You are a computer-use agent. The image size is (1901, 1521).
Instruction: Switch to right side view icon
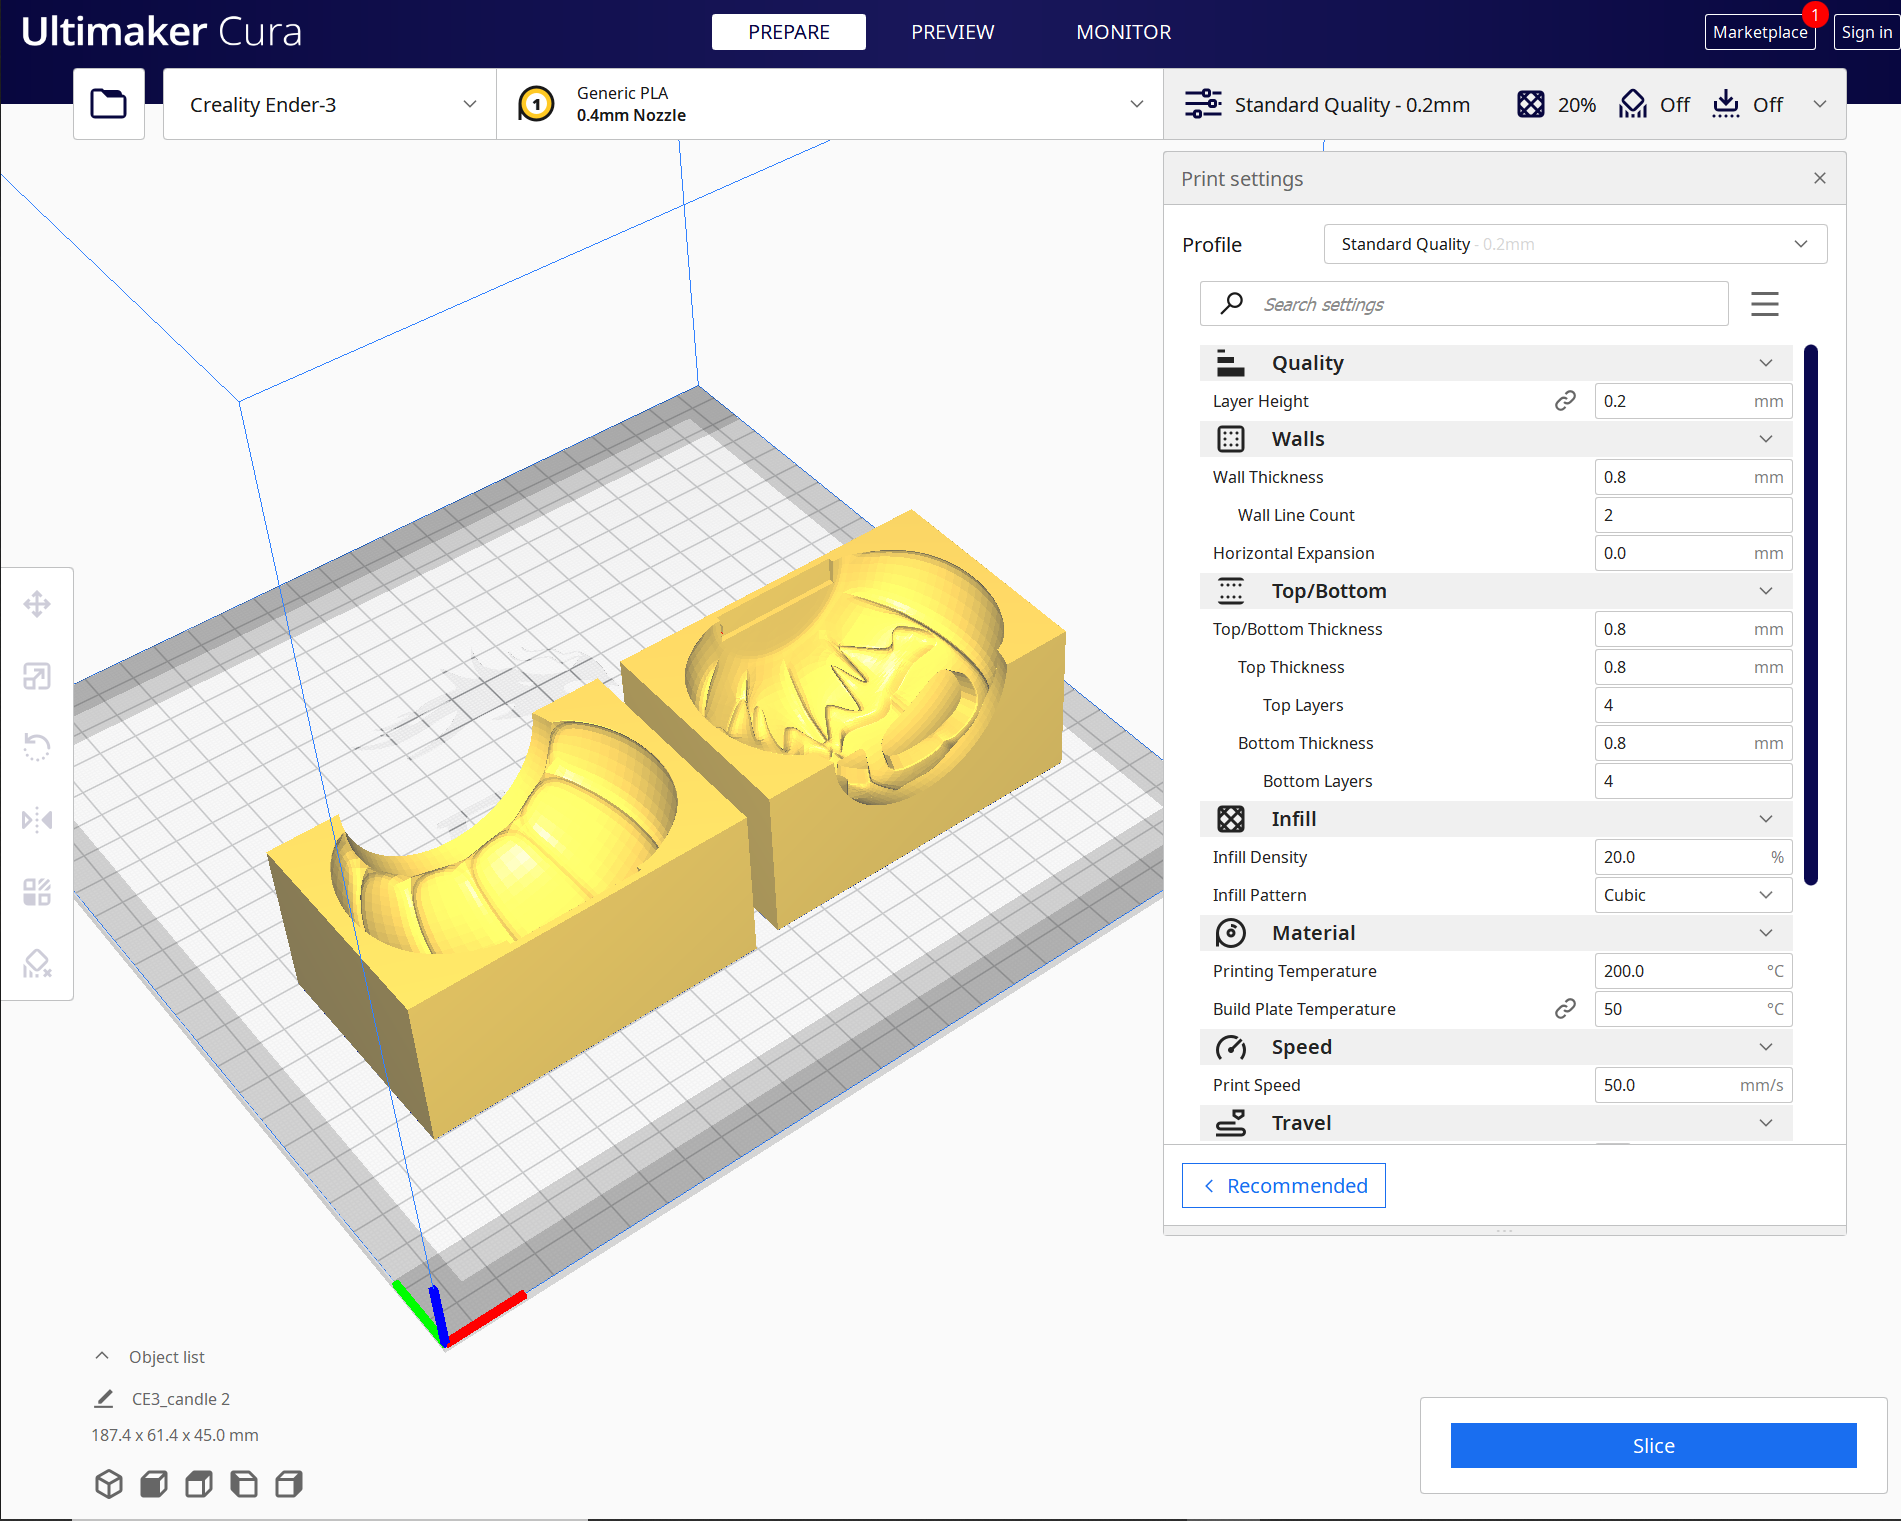tap(289, 1484)
